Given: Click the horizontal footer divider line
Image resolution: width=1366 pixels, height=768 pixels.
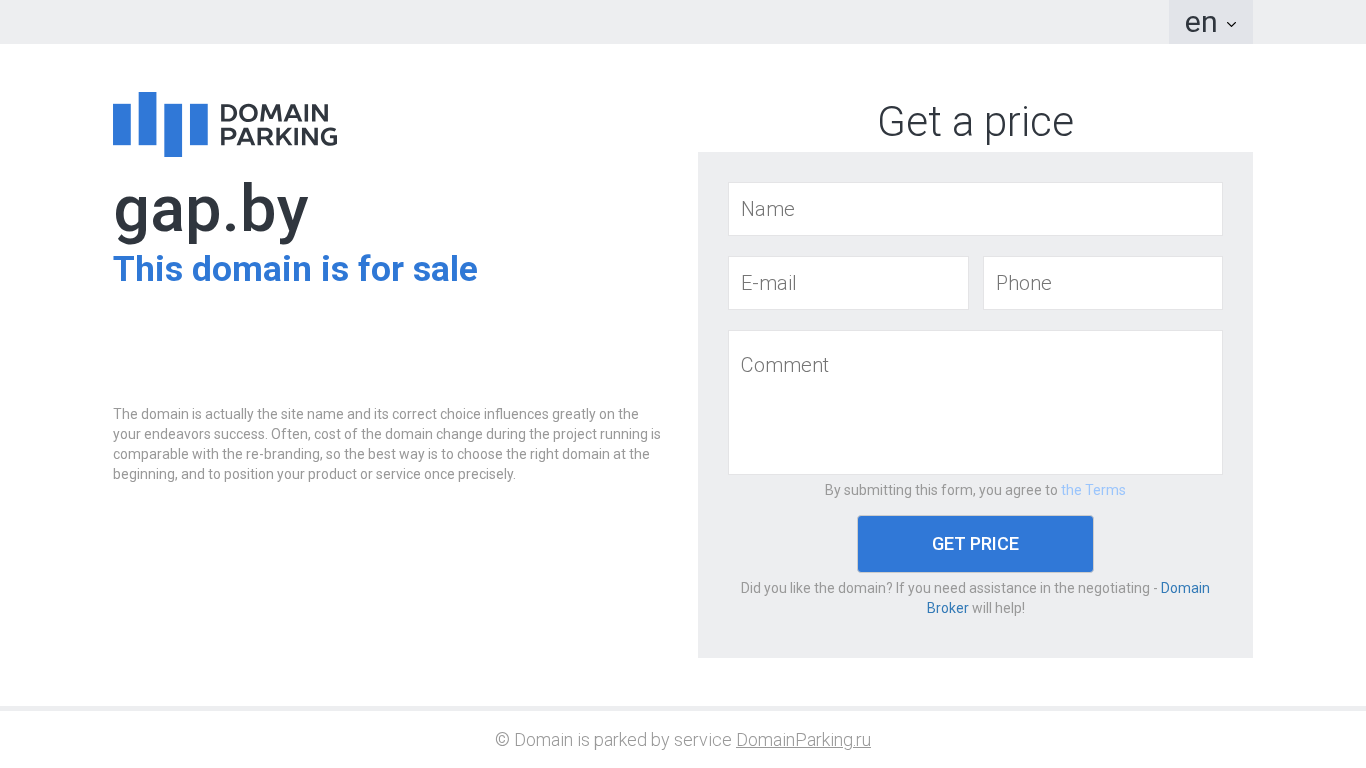Looking at the screenshot, I should coord(683,708).
